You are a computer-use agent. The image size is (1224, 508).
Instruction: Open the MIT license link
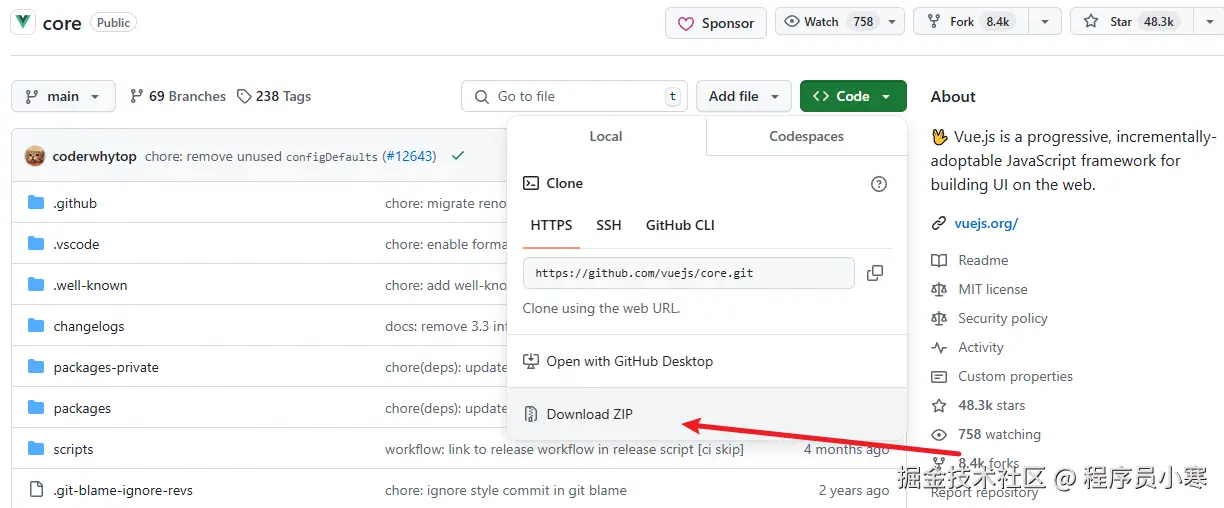point(993,289)
